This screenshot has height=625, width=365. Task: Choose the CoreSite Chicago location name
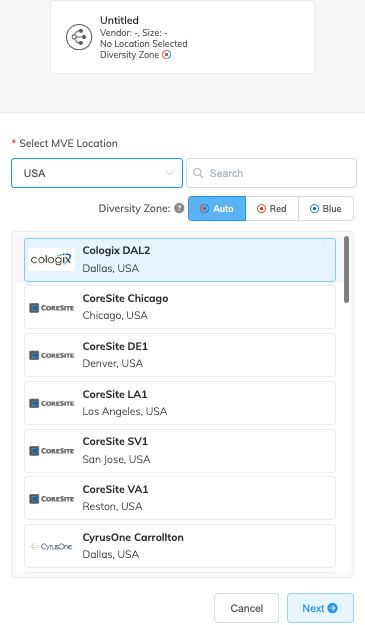click(x=125, y=298)
